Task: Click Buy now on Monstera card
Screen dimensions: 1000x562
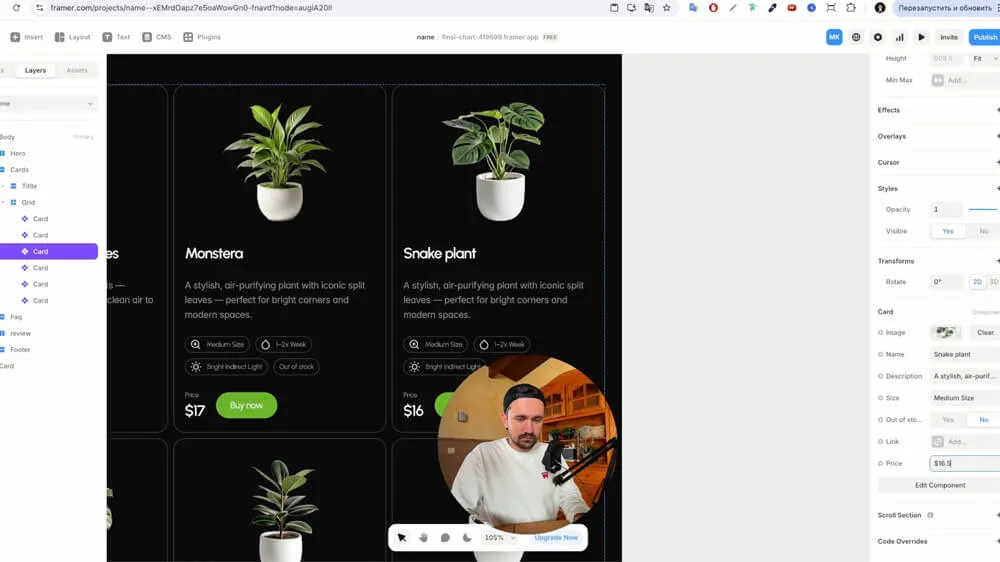Action: (x=246, y=405)
